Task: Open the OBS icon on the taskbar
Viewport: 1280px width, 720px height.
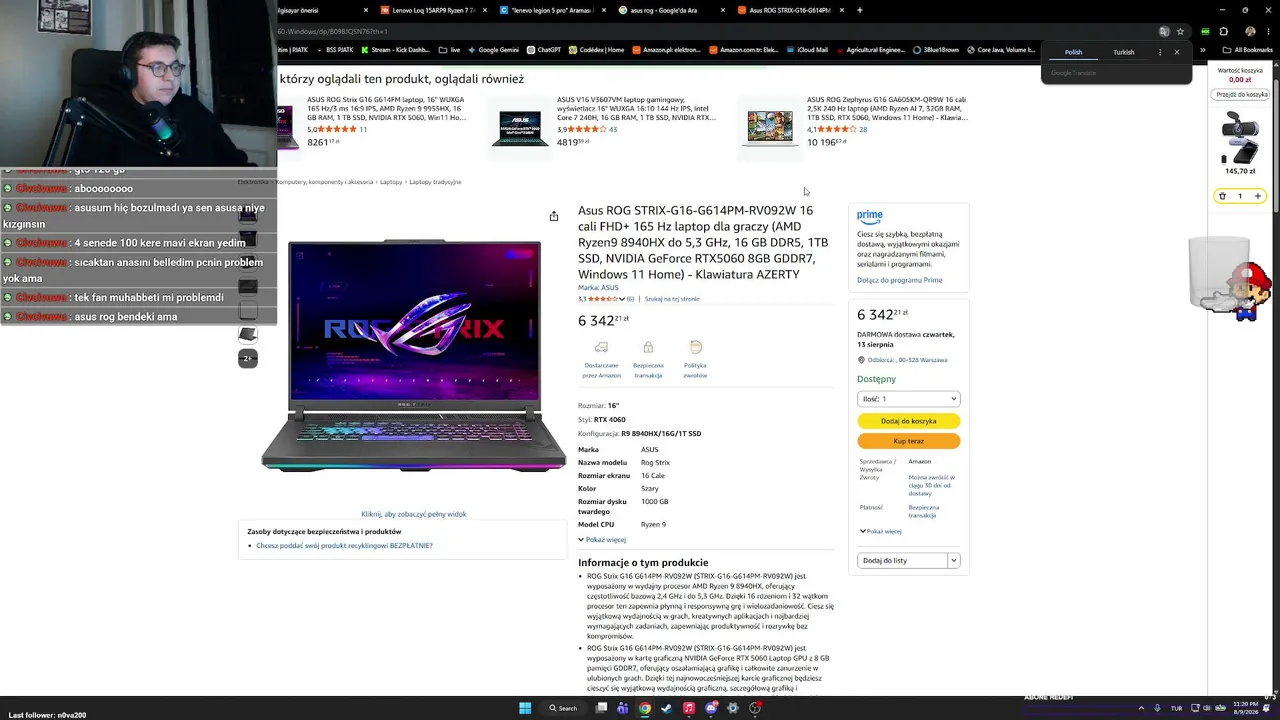Action: 755,708
